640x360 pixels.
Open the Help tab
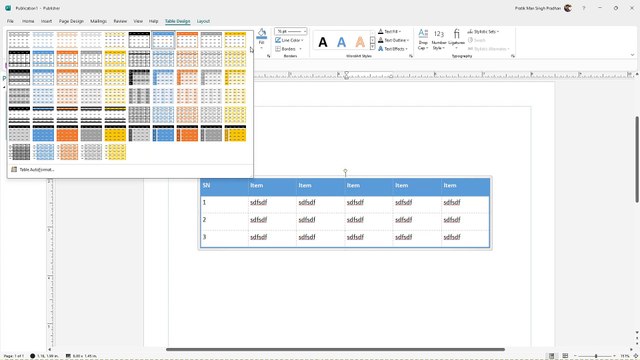click(153, 21)
